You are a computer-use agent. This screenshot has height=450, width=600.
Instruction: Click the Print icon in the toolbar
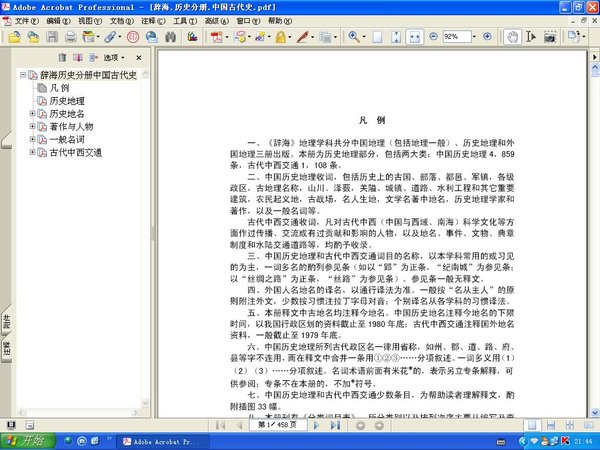click(69, 37)
